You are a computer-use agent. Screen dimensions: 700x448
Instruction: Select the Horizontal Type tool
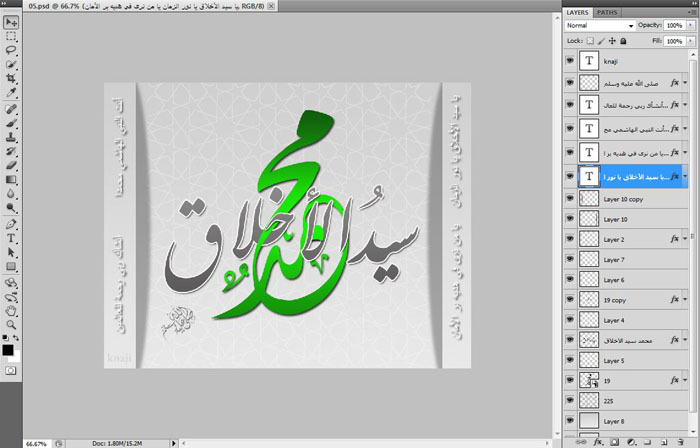(11, 239)
